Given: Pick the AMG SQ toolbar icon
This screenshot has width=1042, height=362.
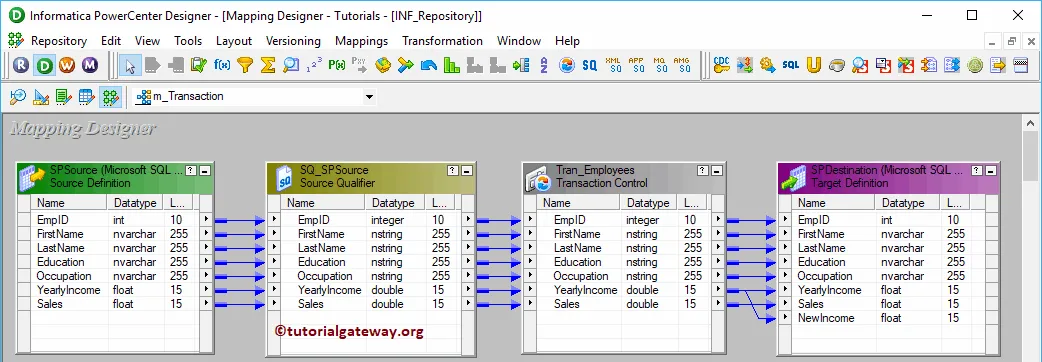Looking at the screenshot, I should pos(682,65).
